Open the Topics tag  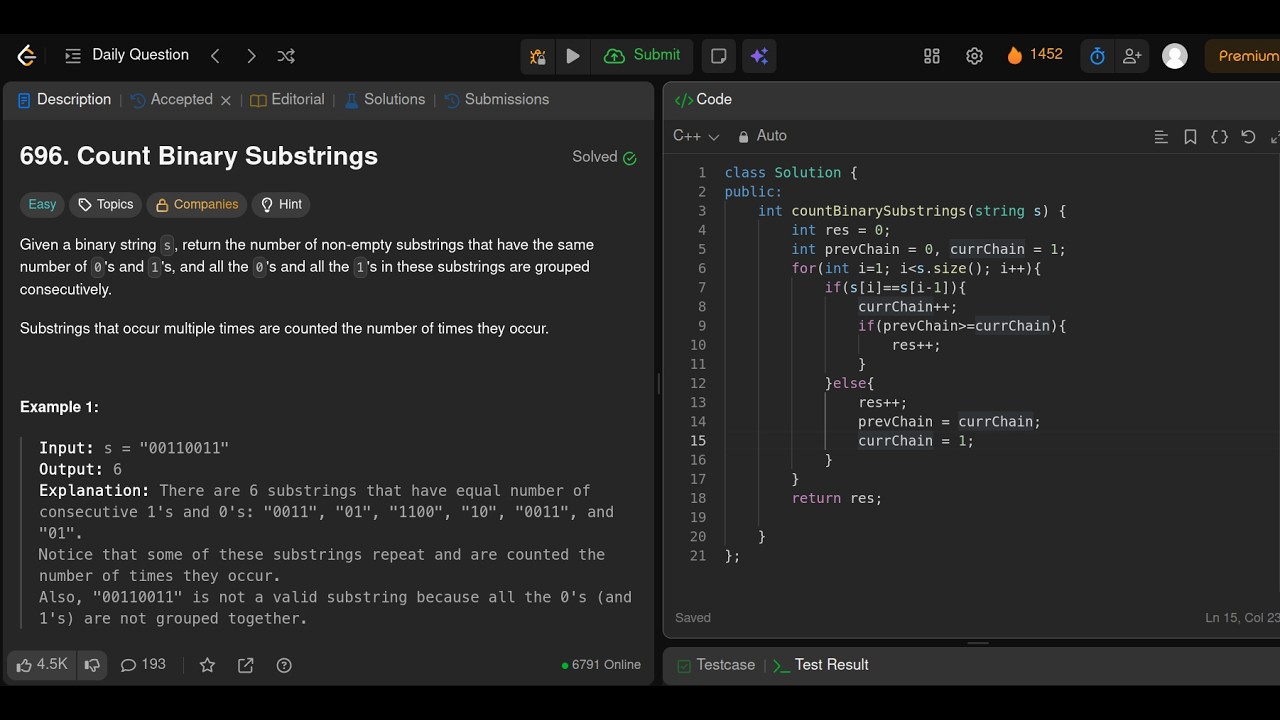105,205
